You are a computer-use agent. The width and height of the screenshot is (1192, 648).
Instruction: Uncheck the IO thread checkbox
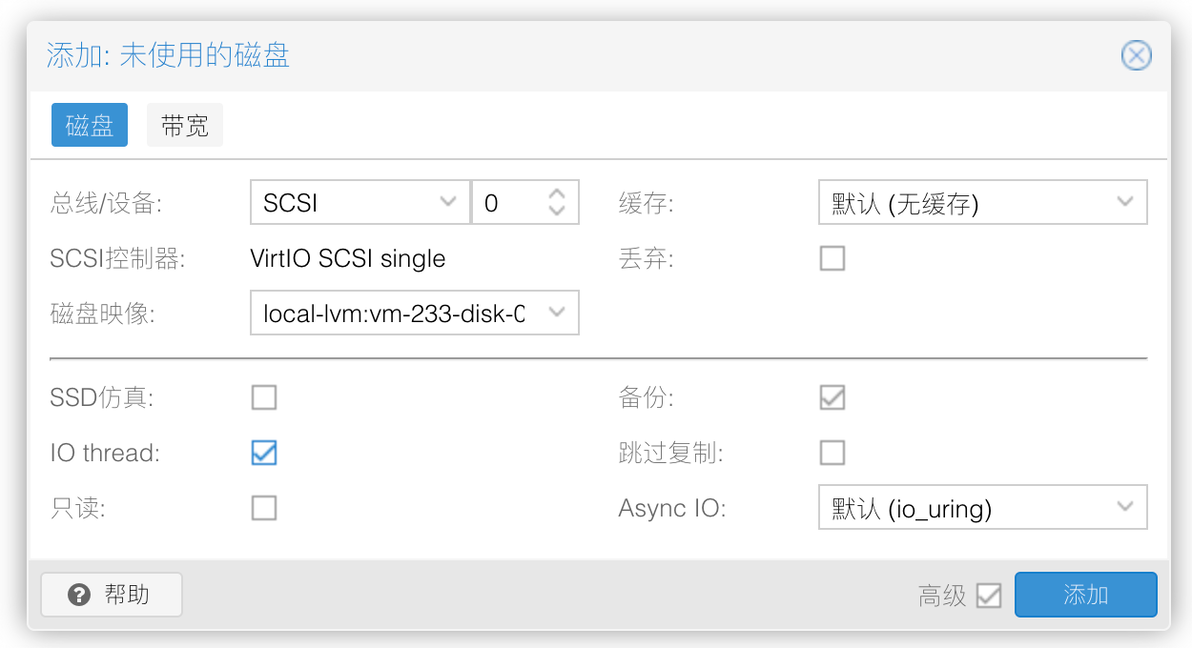[264, 453]
